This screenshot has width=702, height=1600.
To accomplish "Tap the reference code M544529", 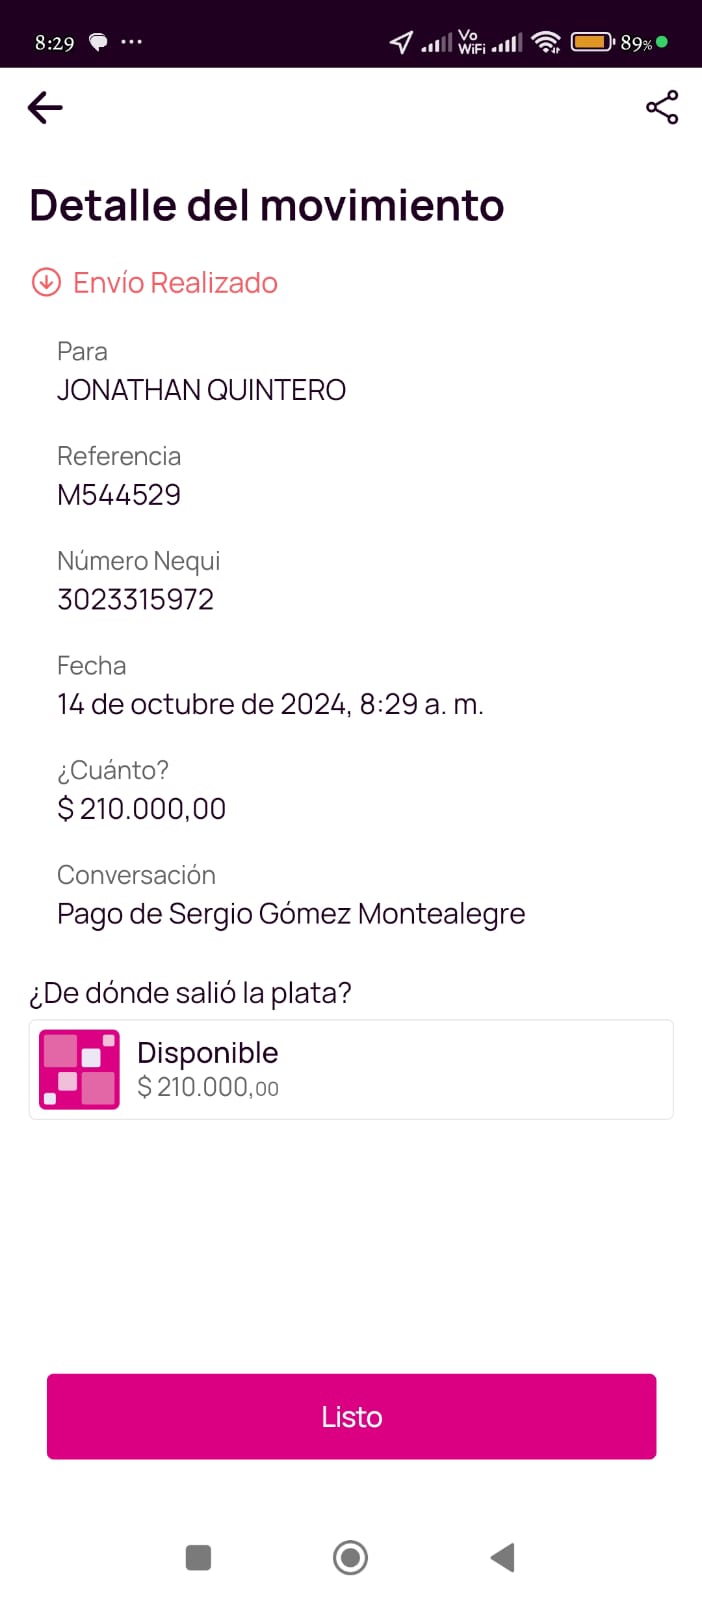I will pos(119,495).
